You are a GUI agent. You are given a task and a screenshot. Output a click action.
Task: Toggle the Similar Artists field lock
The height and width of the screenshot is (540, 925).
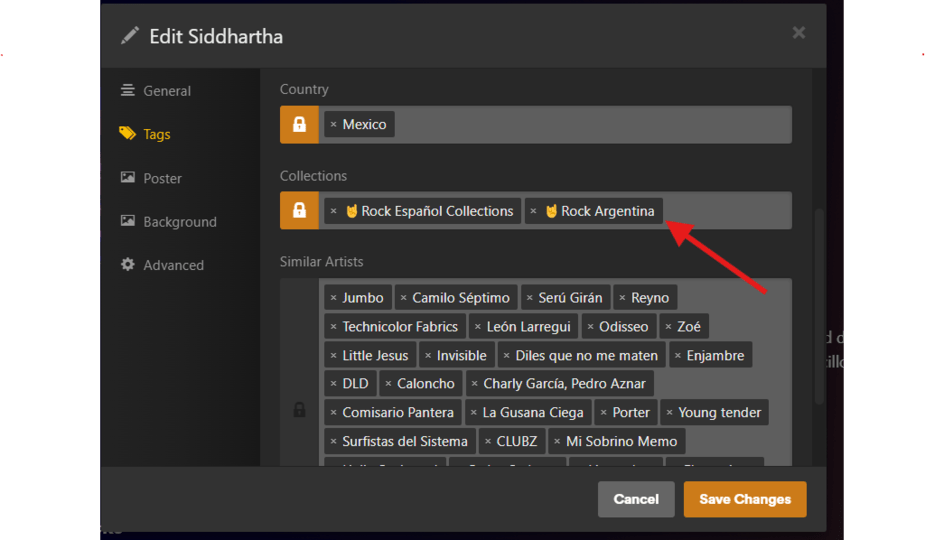[299, 410]
